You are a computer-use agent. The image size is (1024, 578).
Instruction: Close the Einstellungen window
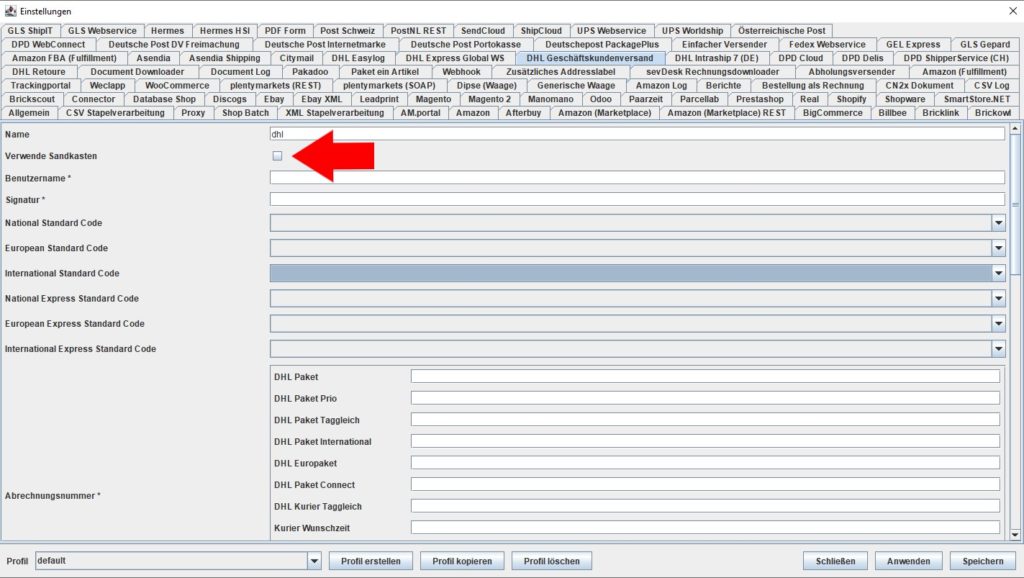pos(1012,11)
